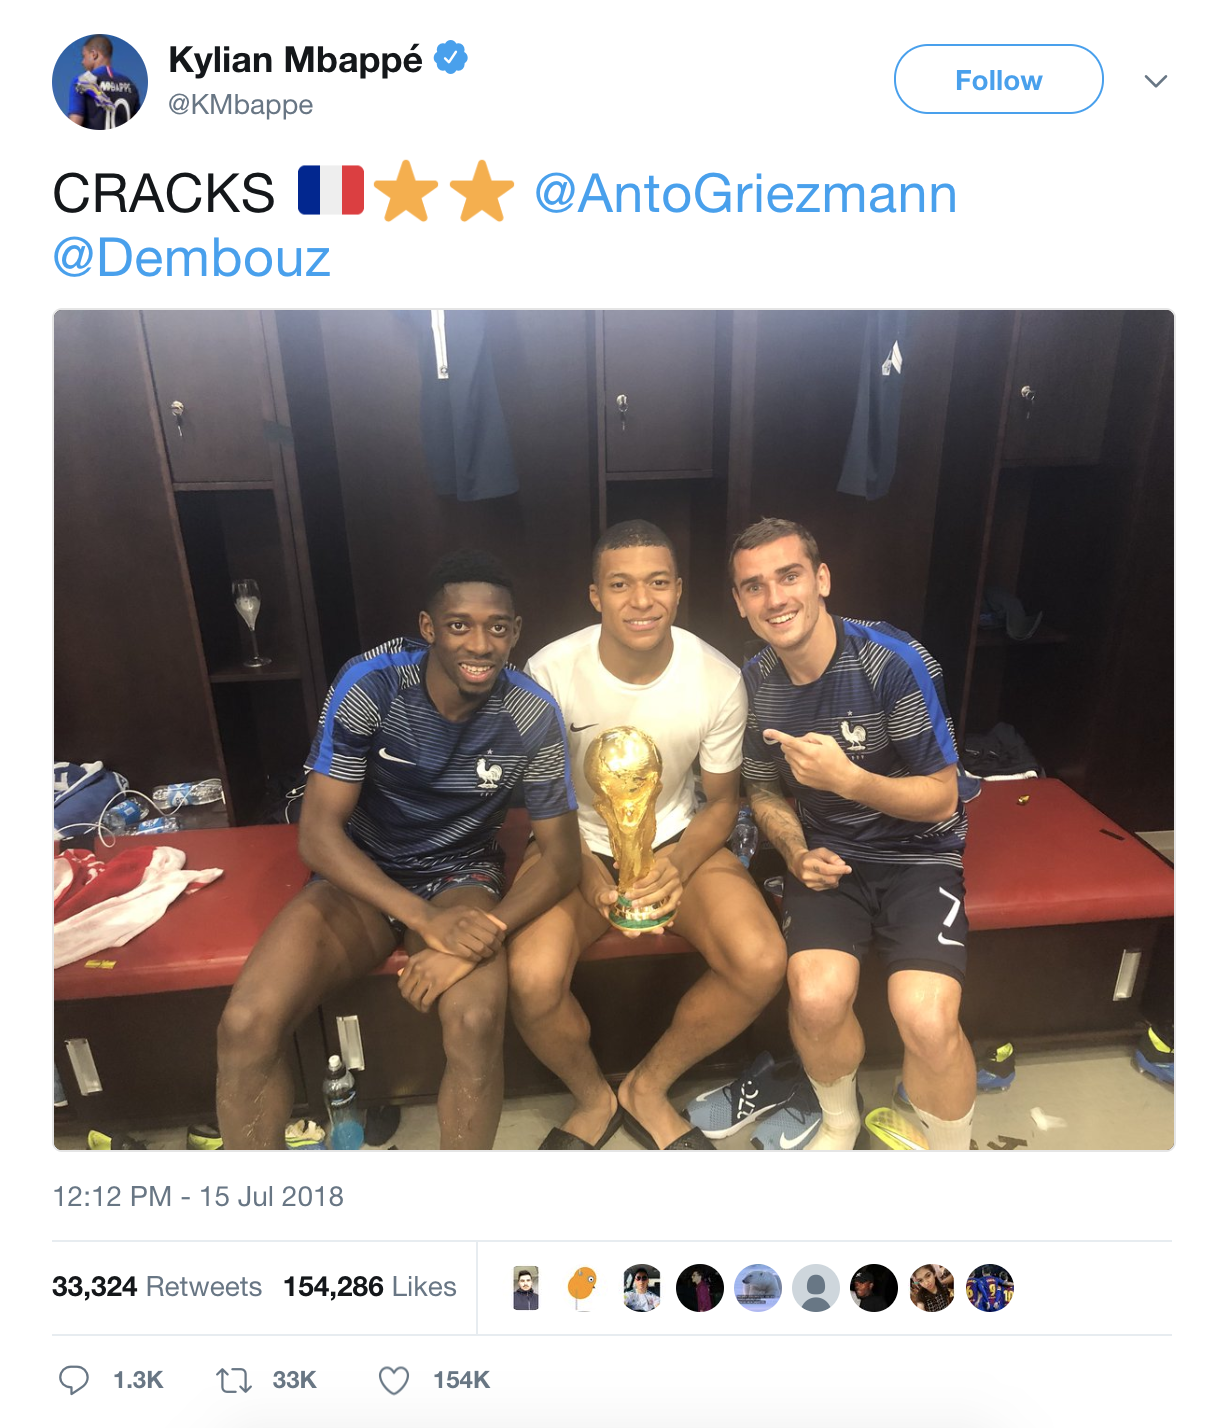1228x1428 pixels.
Task: Open the tweet timestamp 15 Jul 2018
Action: point(198,1196)
